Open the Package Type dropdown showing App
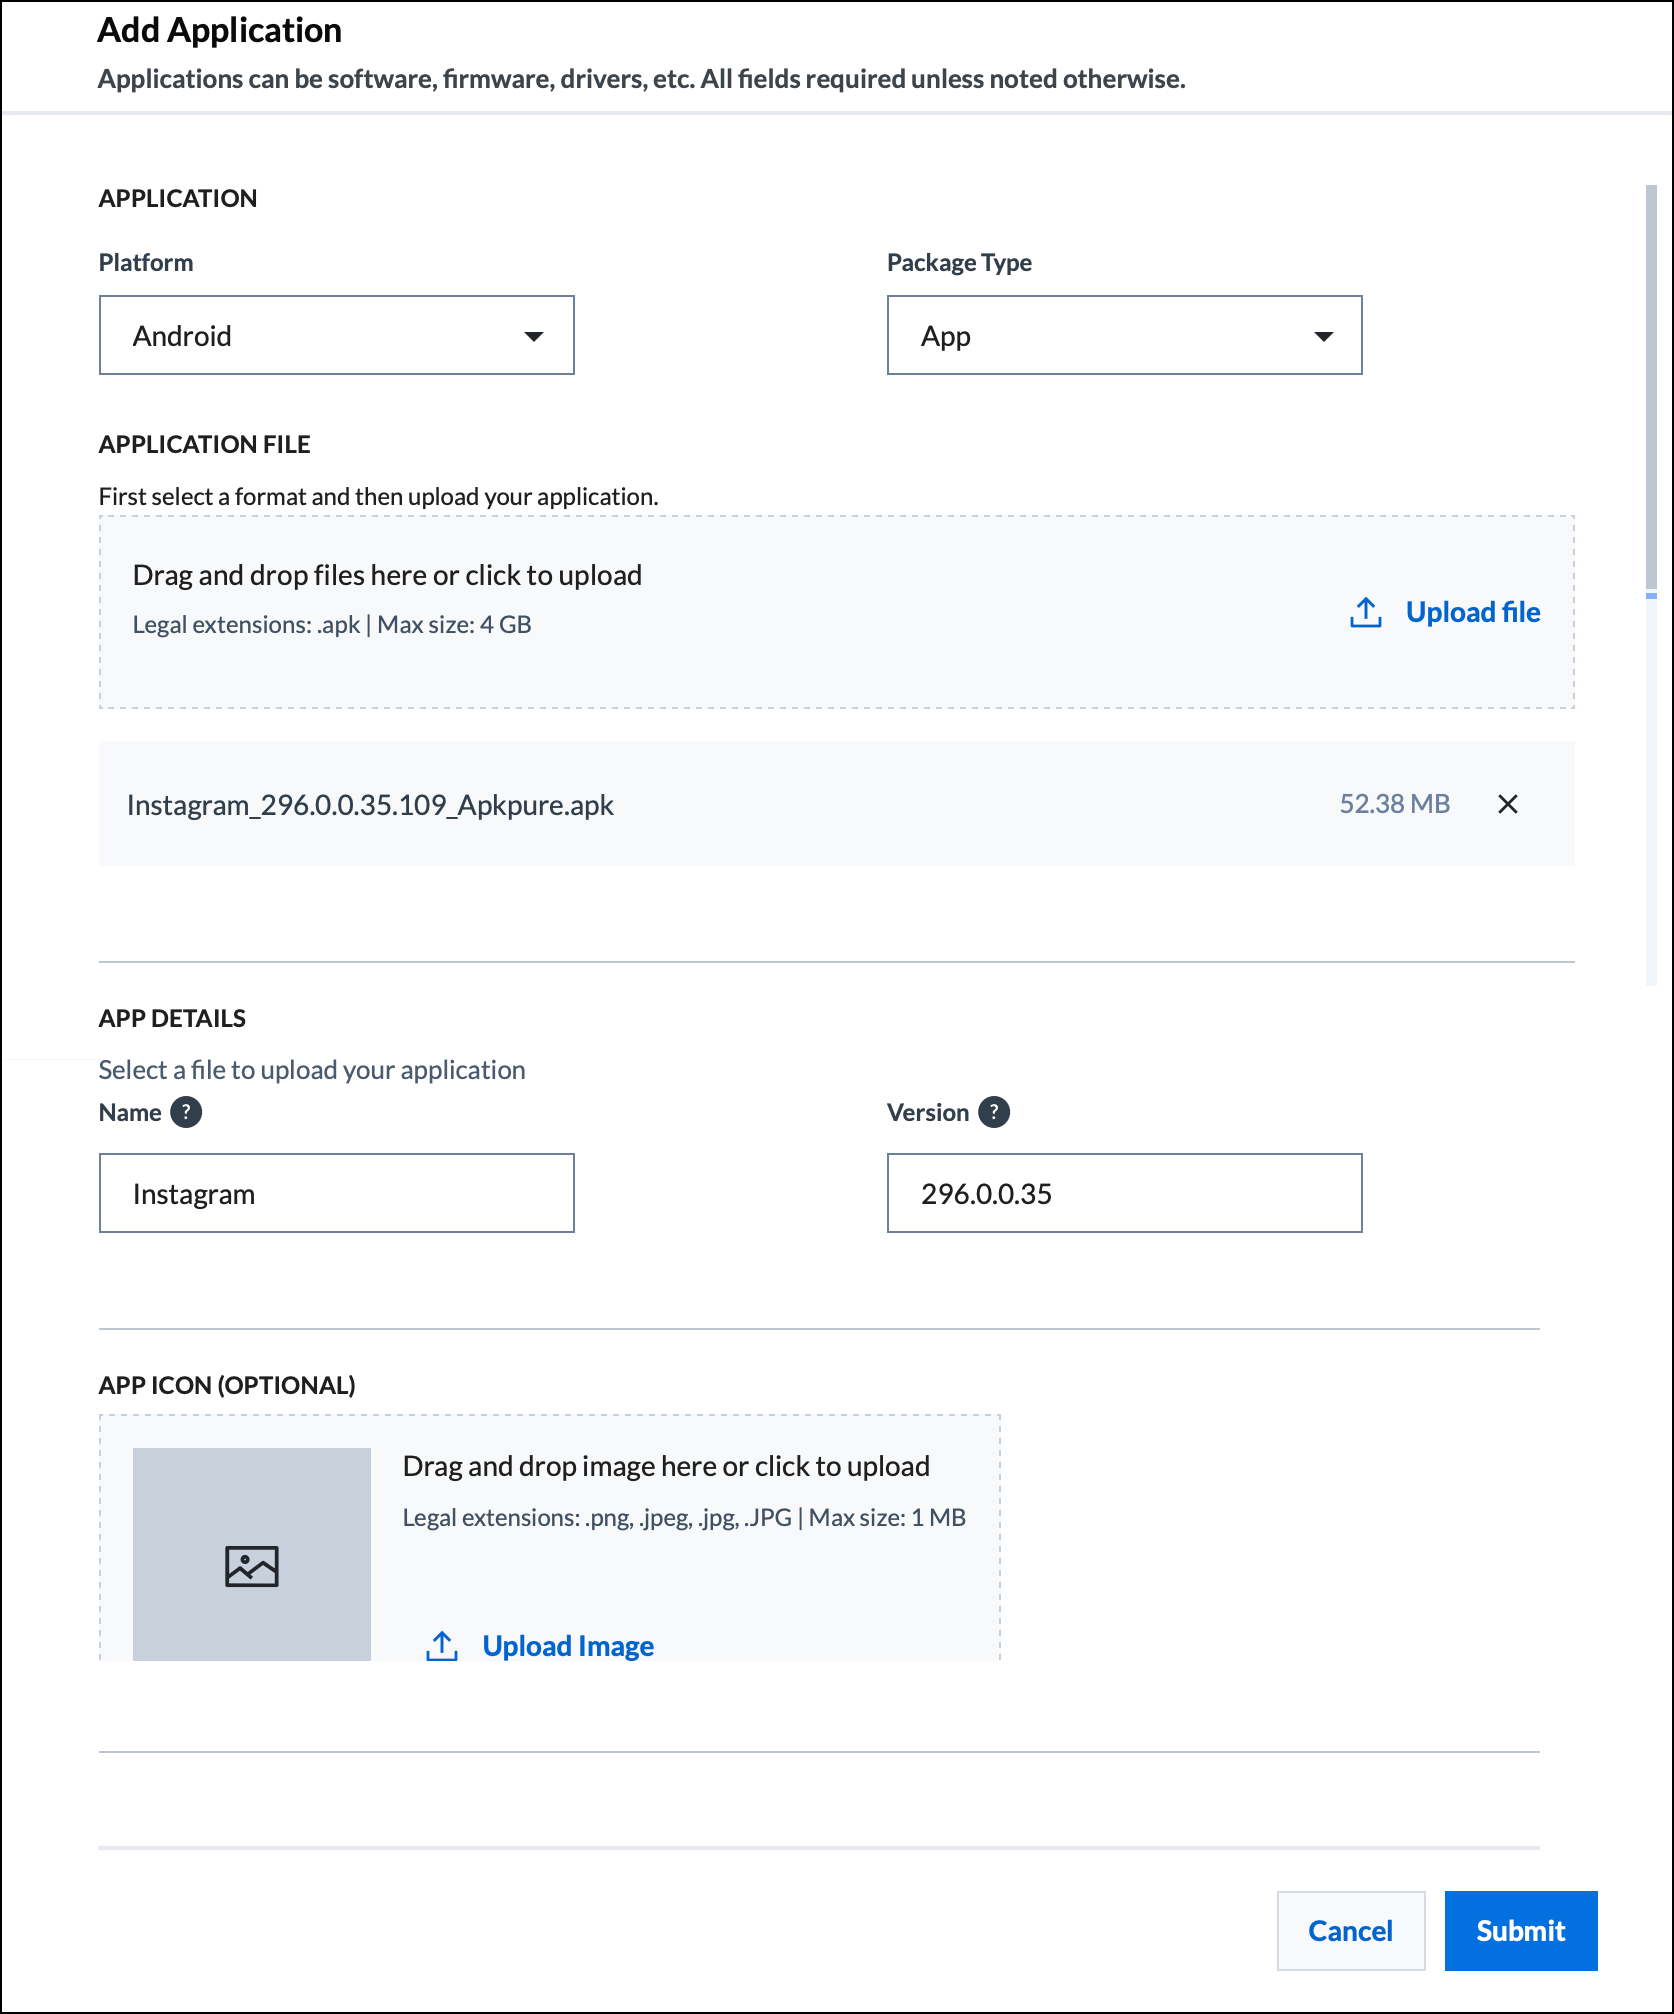 (x=1125, y=335)
